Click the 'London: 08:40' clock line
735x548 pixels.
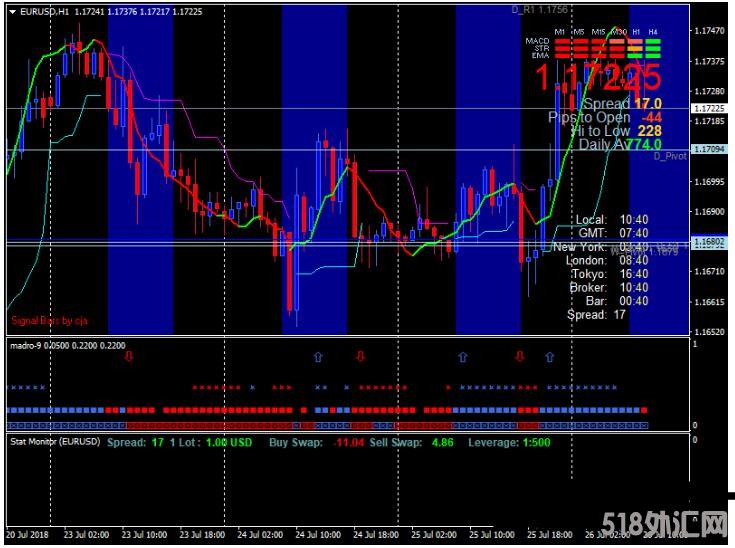[607, 260]
